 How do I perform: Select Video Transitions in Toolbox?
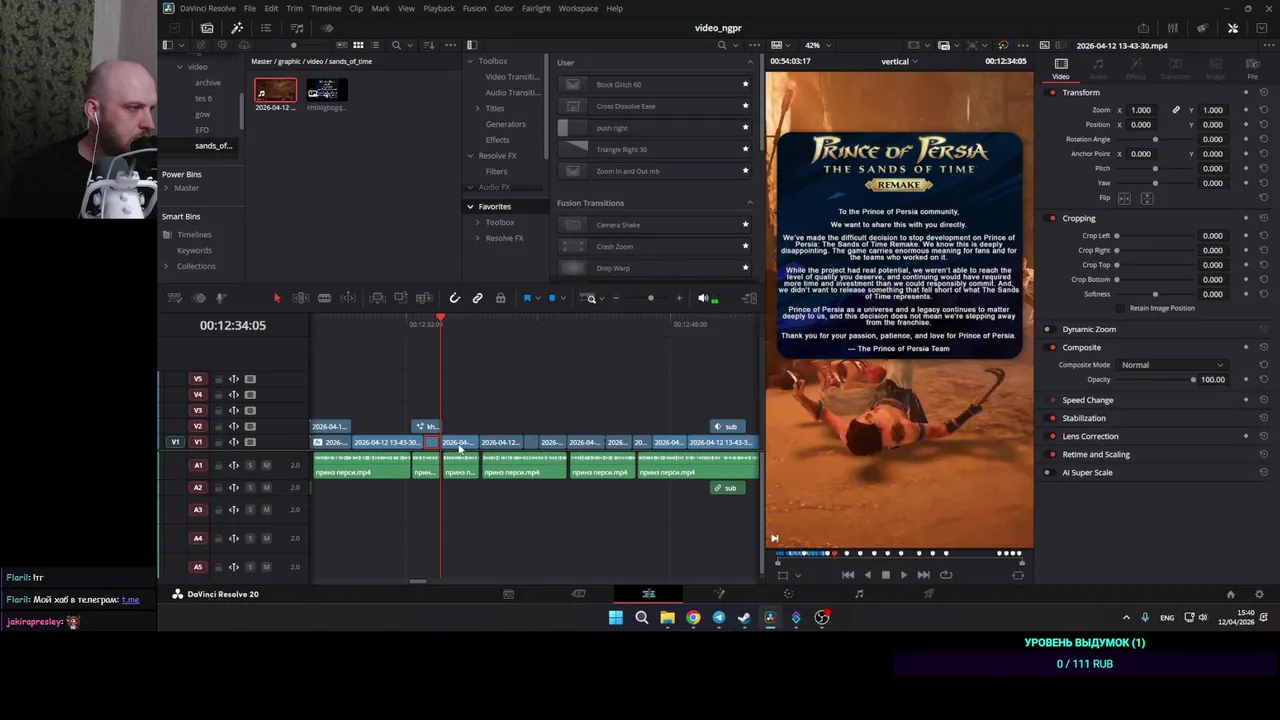[x=512, y=77]
